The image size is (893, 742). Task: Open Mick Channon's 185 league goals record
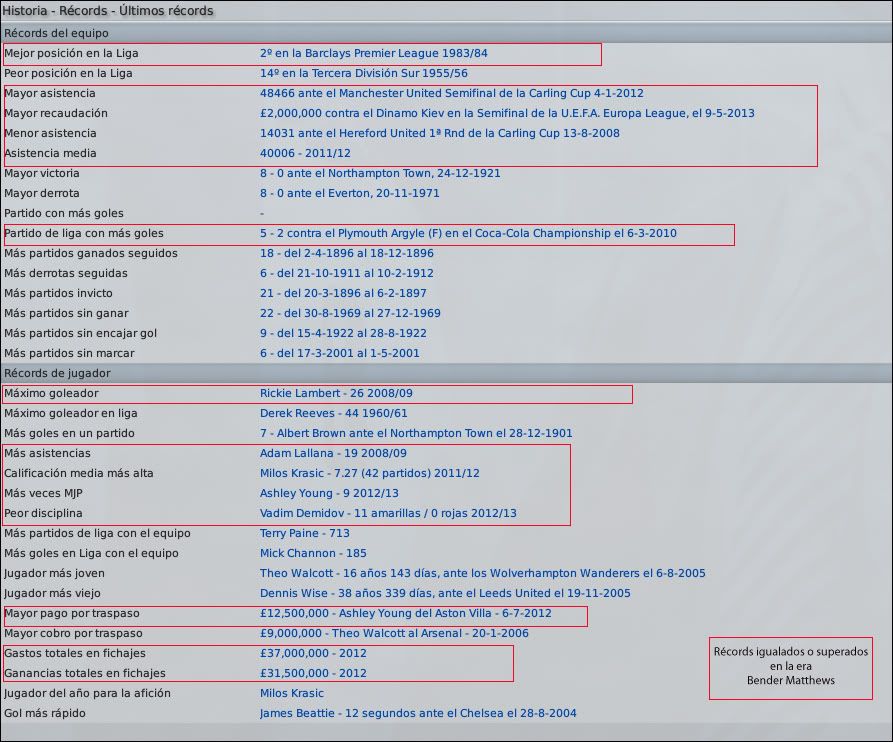pos(313,554)
